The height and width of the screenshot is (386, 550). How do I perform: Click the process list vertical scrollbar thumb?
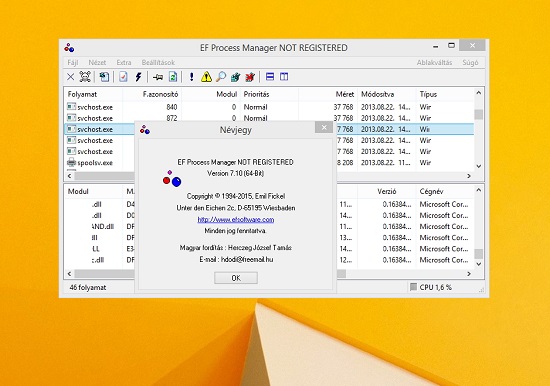pos(479,114)
